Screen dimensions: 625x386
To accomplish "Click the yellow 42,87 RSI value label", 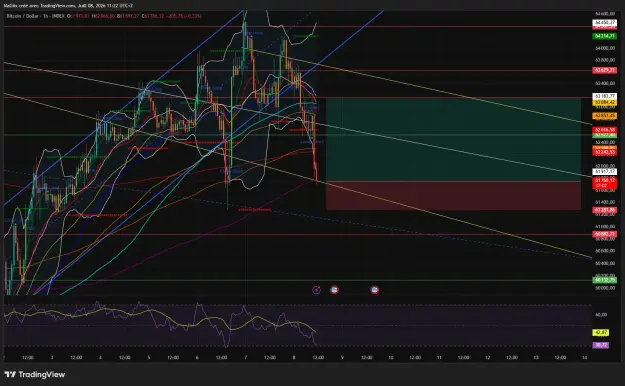I will (601, 333).
